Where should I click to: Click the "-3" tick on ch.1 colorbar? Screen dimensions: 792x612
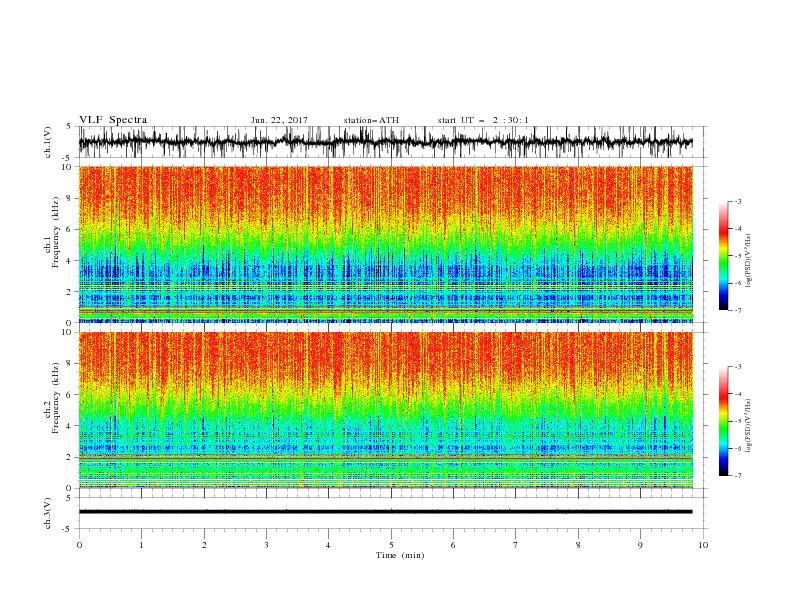click(737, 201)
